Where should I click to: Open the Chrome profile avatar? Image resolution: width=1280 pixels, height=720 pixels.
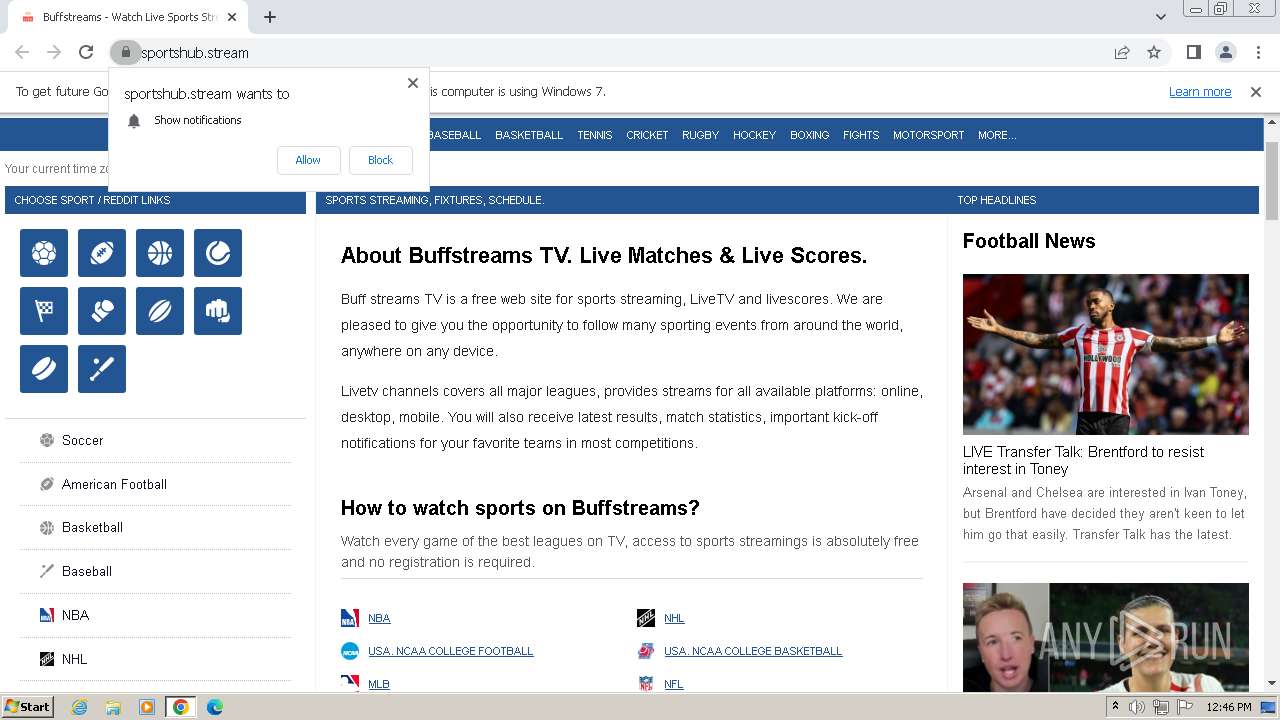click(x=1225, y=52)
